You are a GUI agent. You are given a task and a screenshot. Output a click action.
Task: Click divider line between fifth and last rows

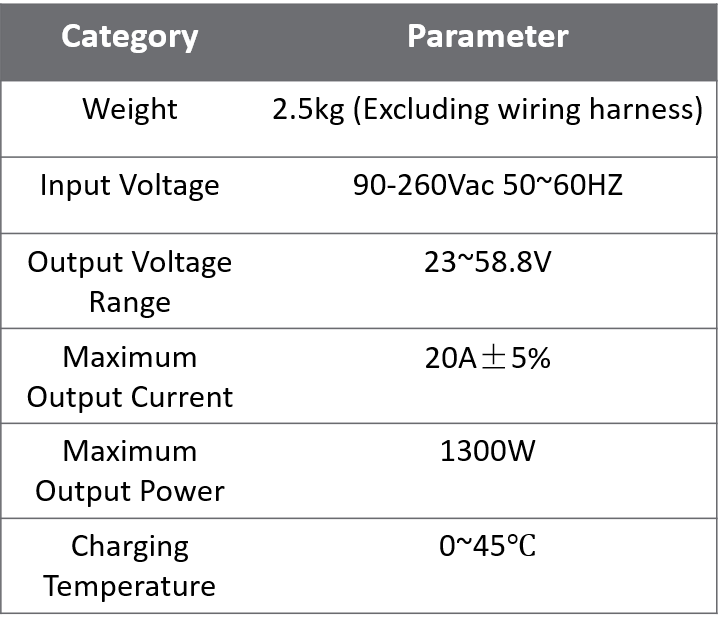click(359, 518)
